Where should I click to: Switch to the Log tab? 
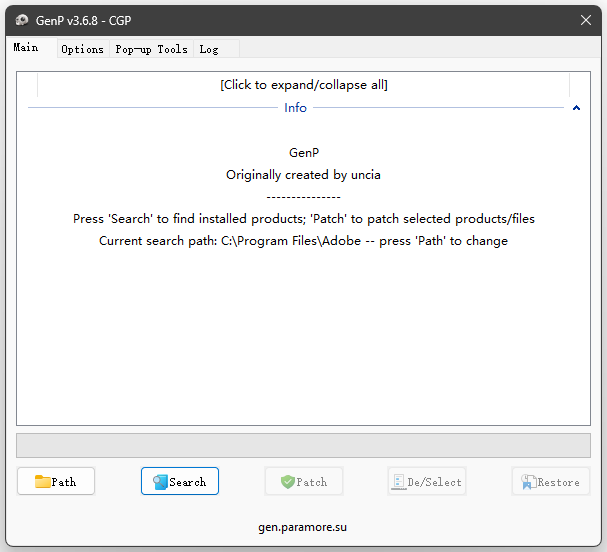point(216,49)
